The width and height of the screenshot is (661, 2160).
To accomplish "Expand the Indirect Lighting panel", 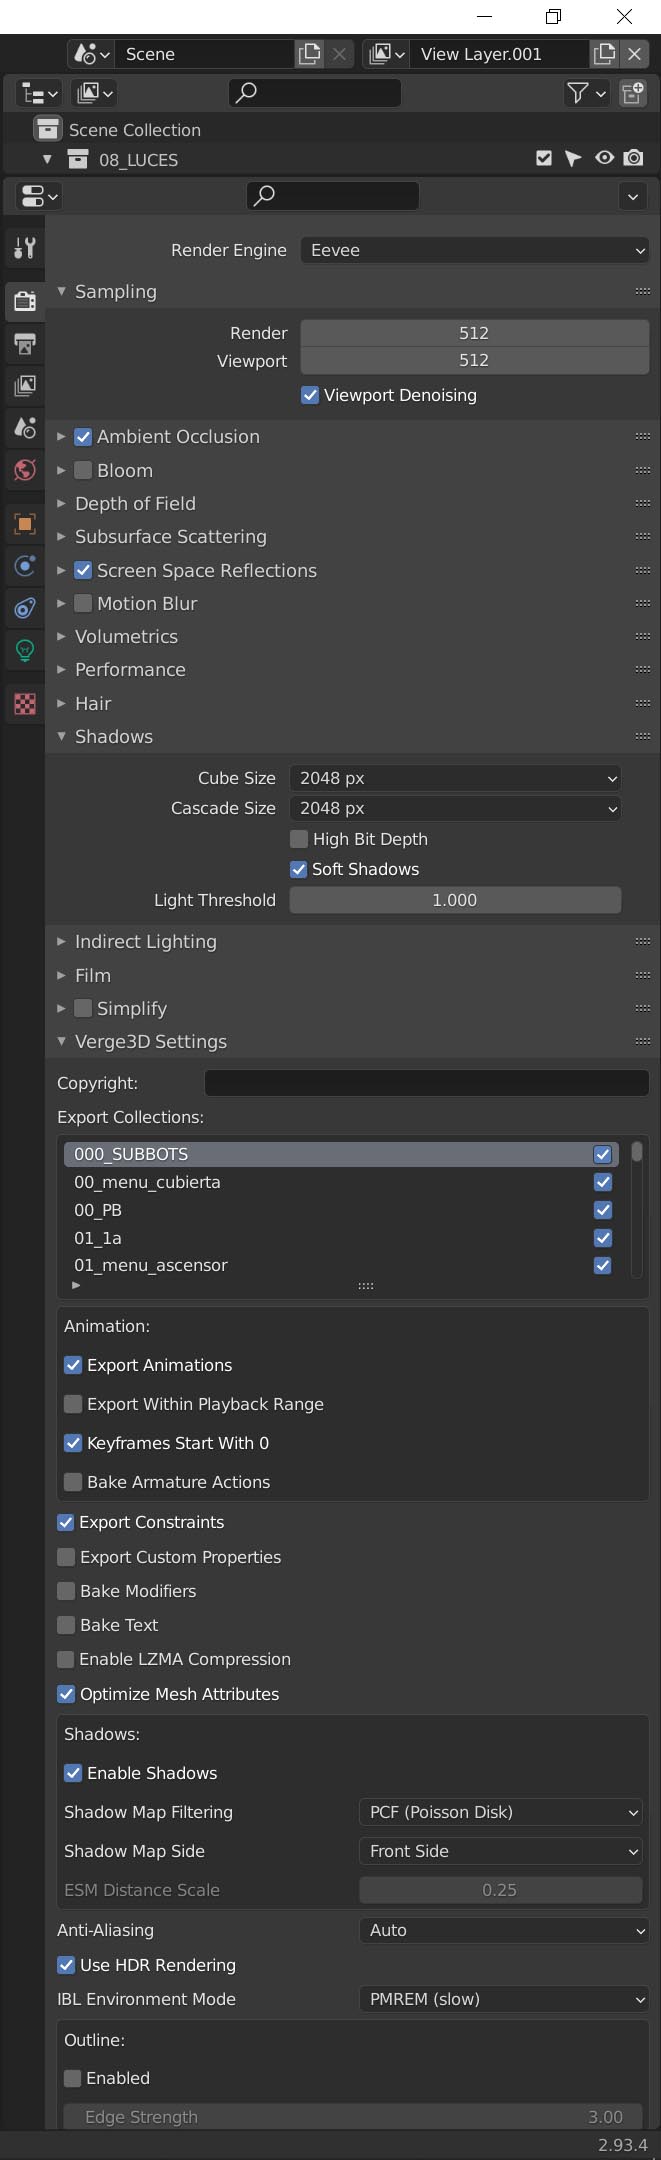I will point(145,942).
